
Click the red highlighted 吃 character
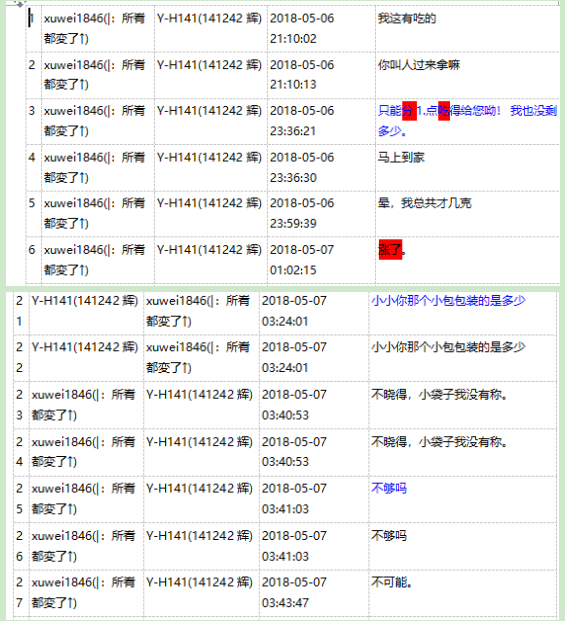coord(444,111)
